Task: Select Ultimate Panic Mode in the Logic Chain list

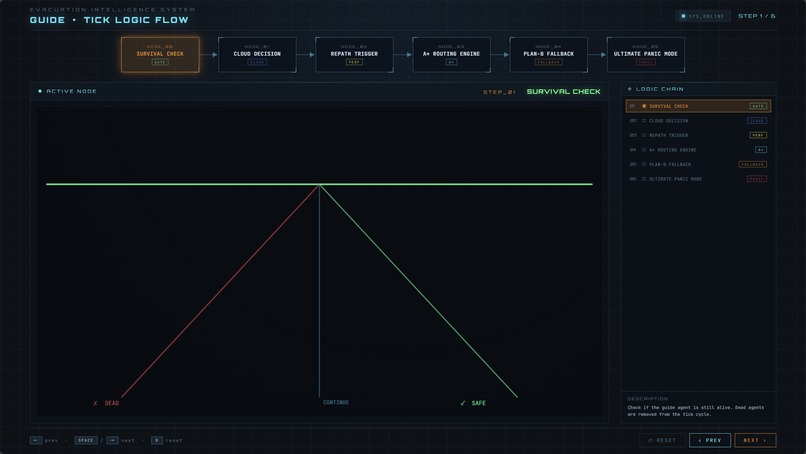Action: click(x=698, y=179)
